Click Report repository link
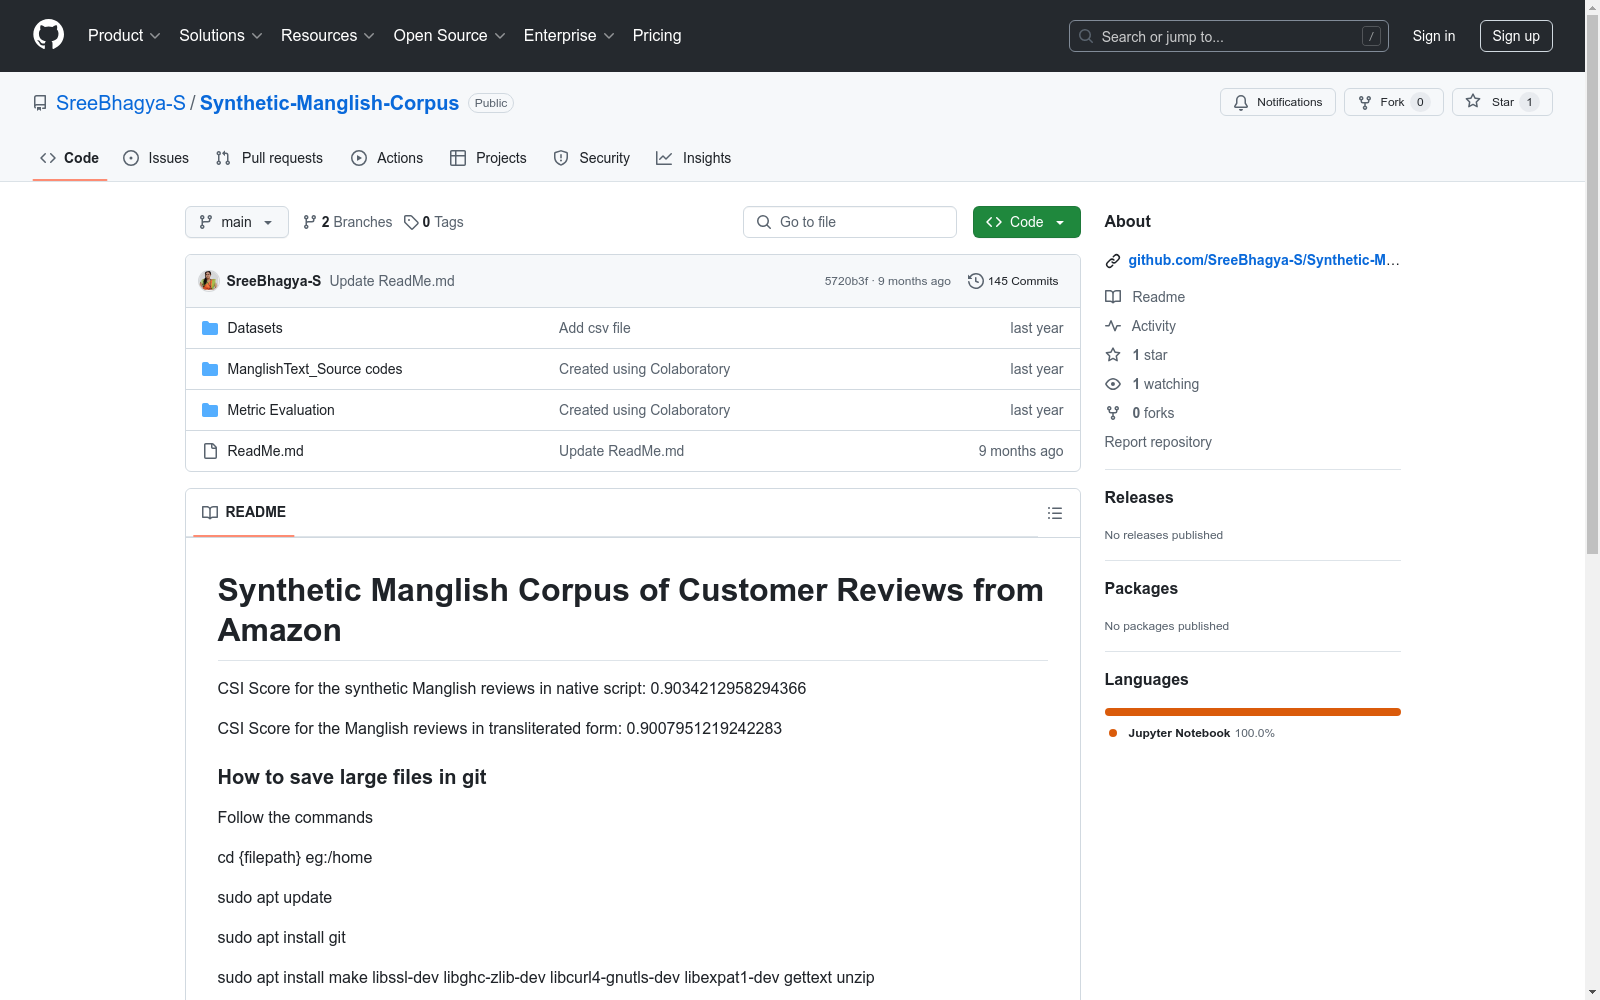This screenshot has width=1600, height=1000. pyautogui.click(x=1158, y=442)
